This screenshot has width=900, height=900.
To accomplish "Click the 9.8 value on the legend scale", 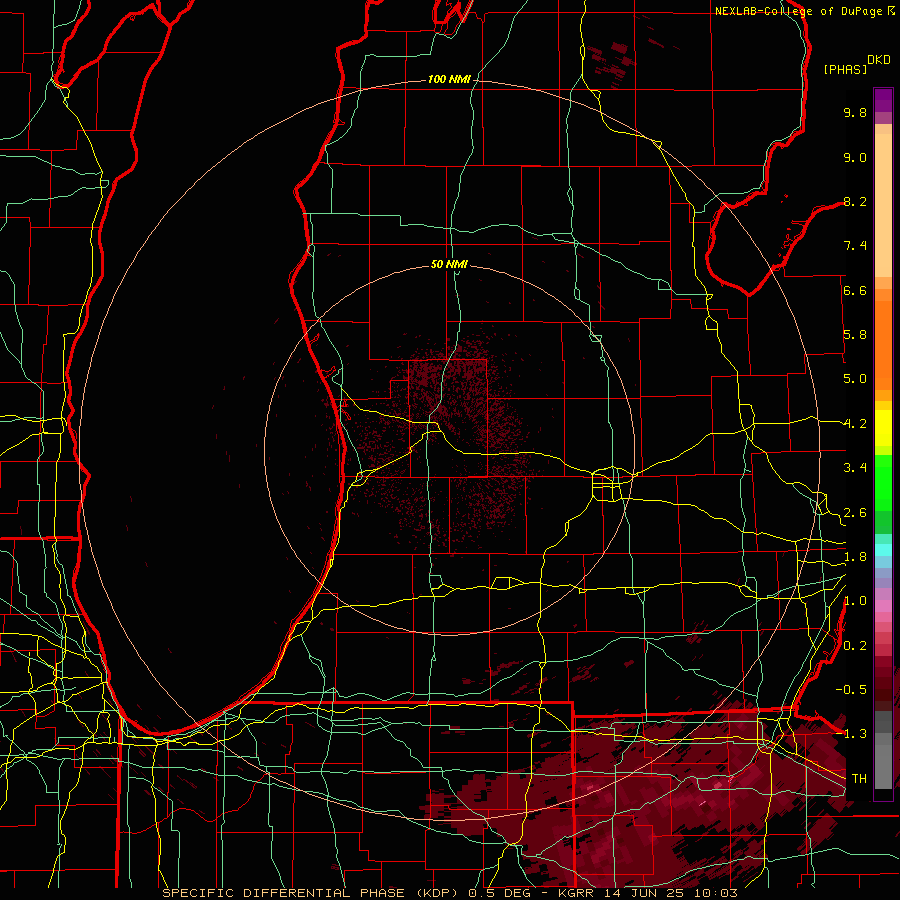I will (x=855, y=113).
